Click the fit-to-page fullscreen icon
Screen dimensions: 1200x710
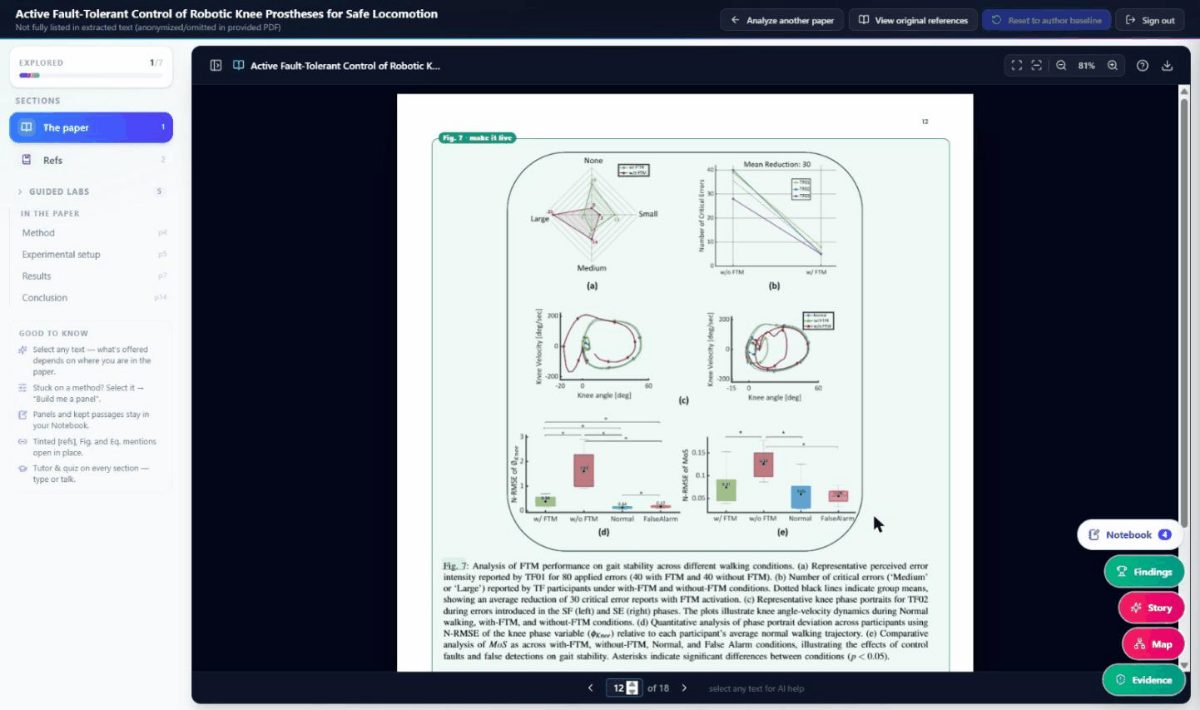(x=1017, y=66)
